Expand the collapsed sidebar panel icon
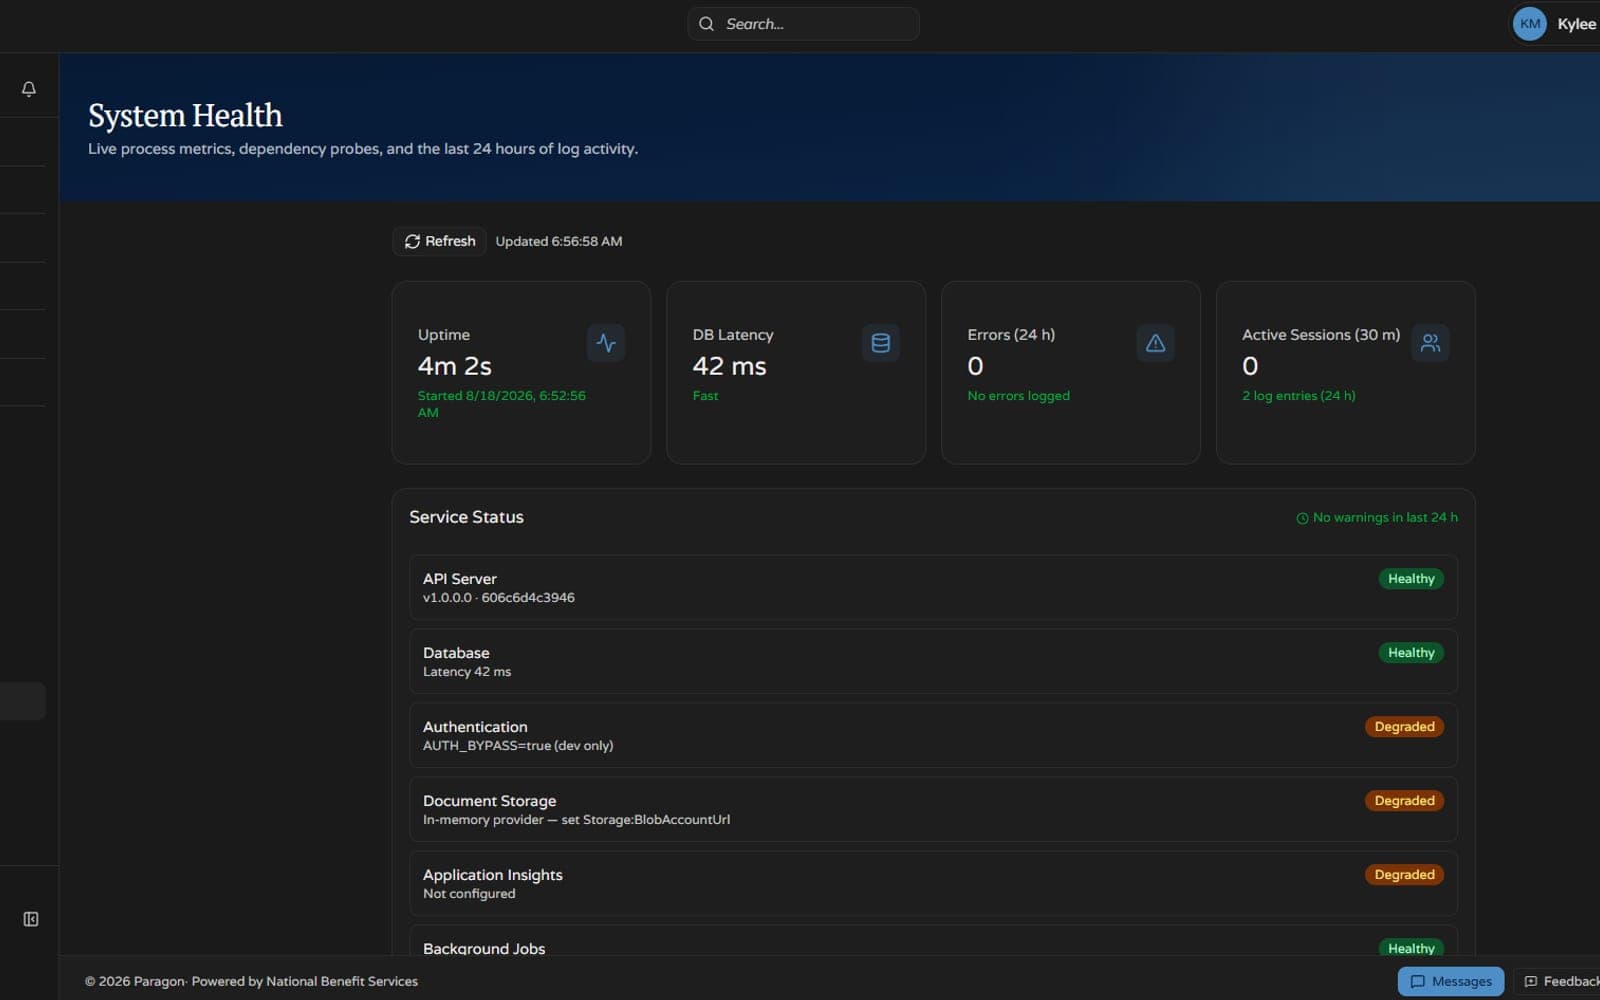Viewport: 1600px width, 1000px height. coord(31,919)
